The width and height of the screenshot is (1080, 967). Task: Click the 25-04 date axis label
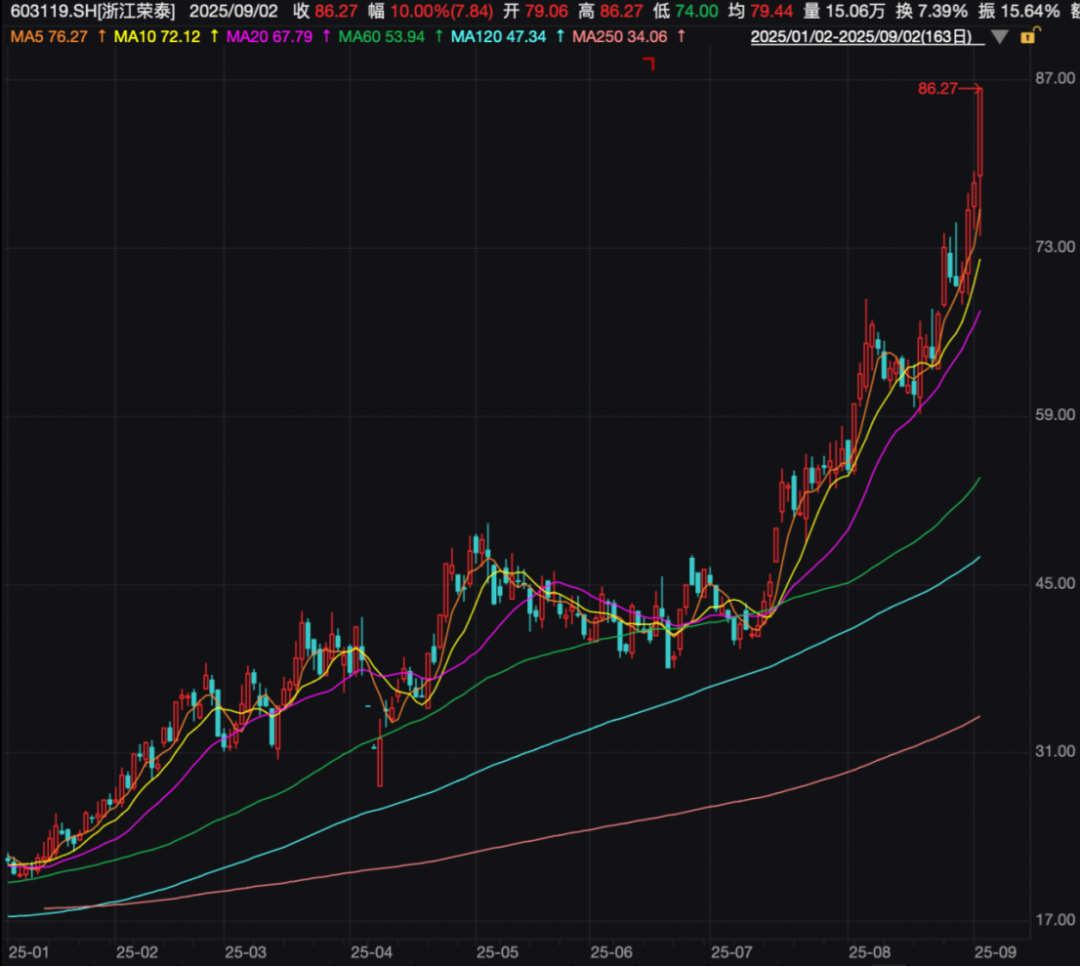371,953
